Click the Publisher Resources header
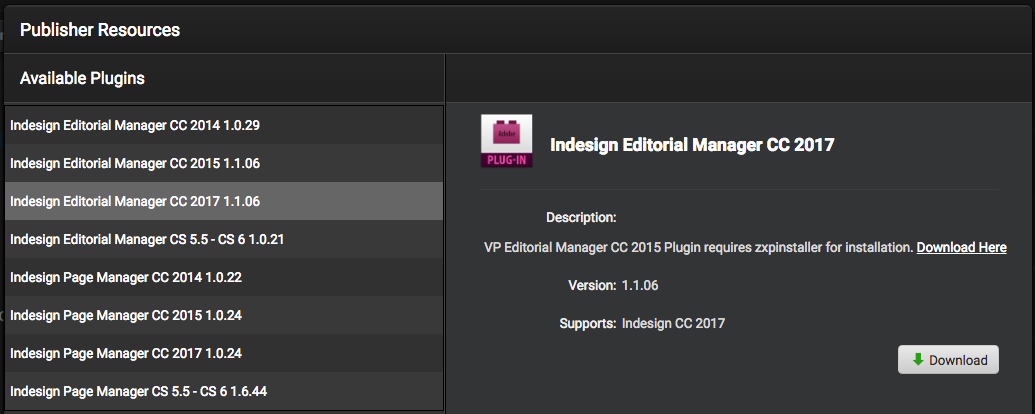 point(100,30)
